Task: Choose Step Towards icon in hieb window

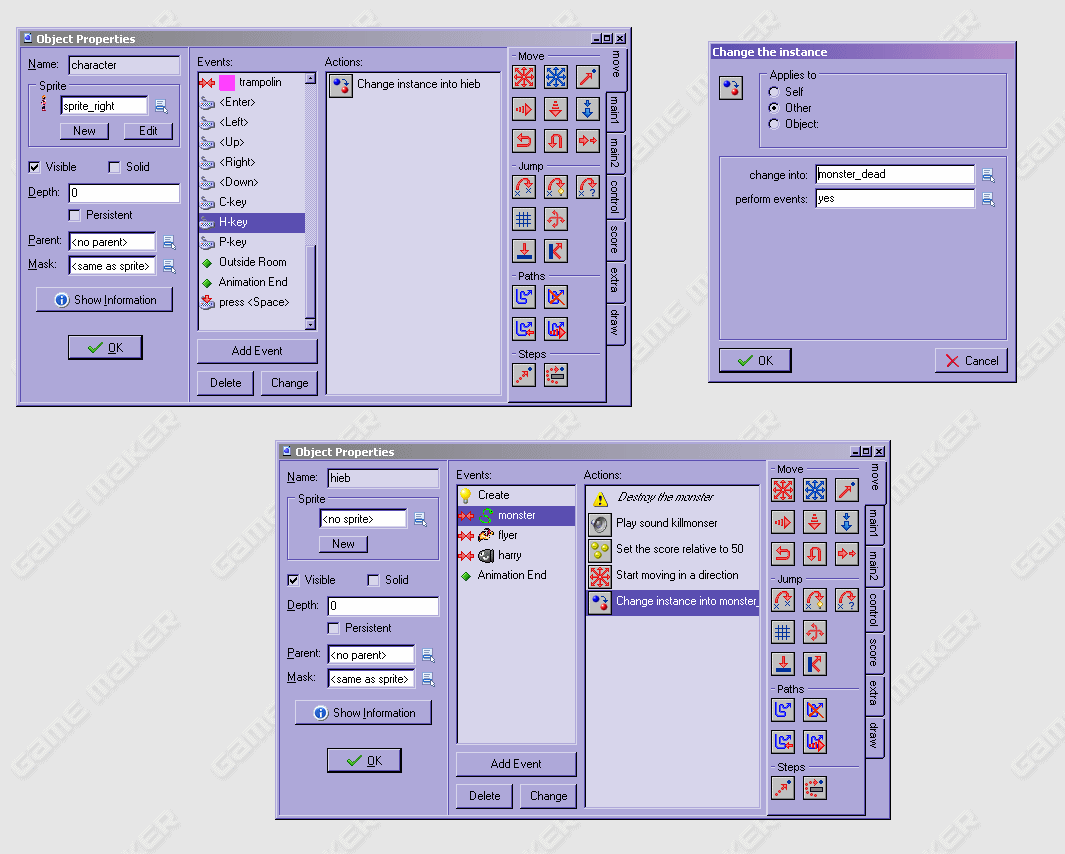Action: 783,788
